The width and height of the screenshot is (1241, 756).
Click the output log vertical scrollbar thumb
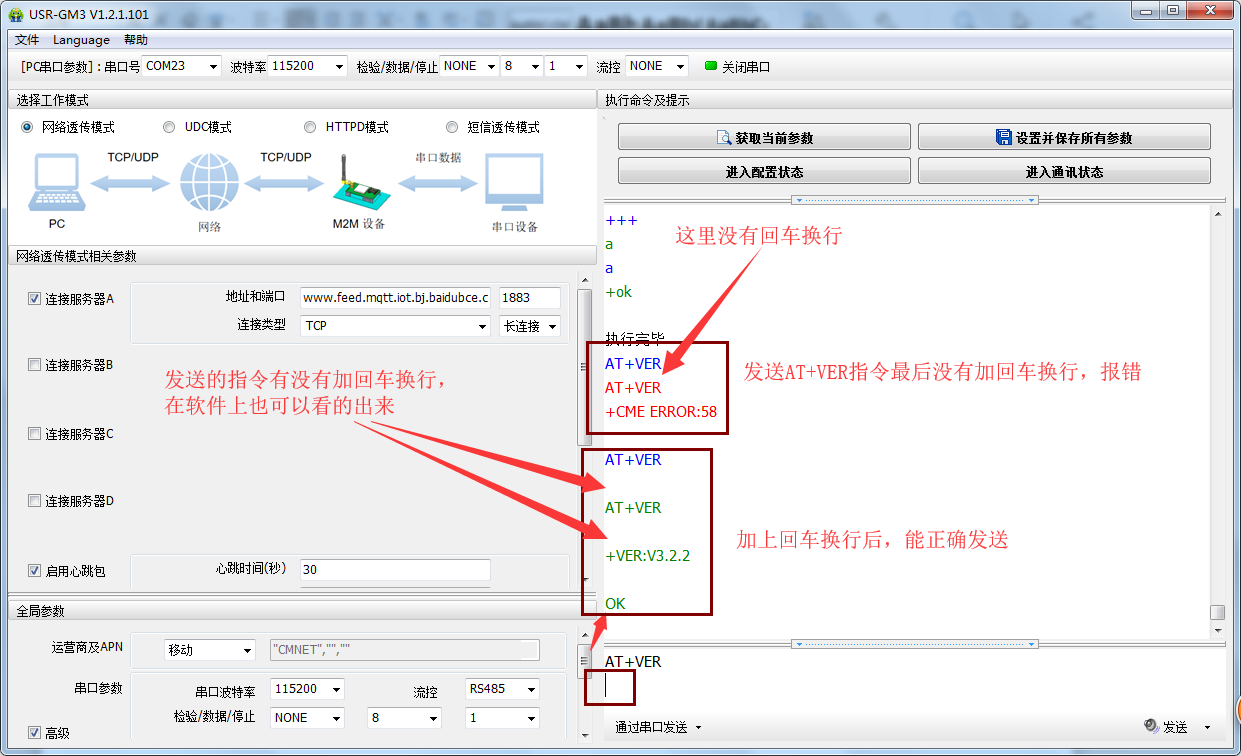(x=1217, y=612)
